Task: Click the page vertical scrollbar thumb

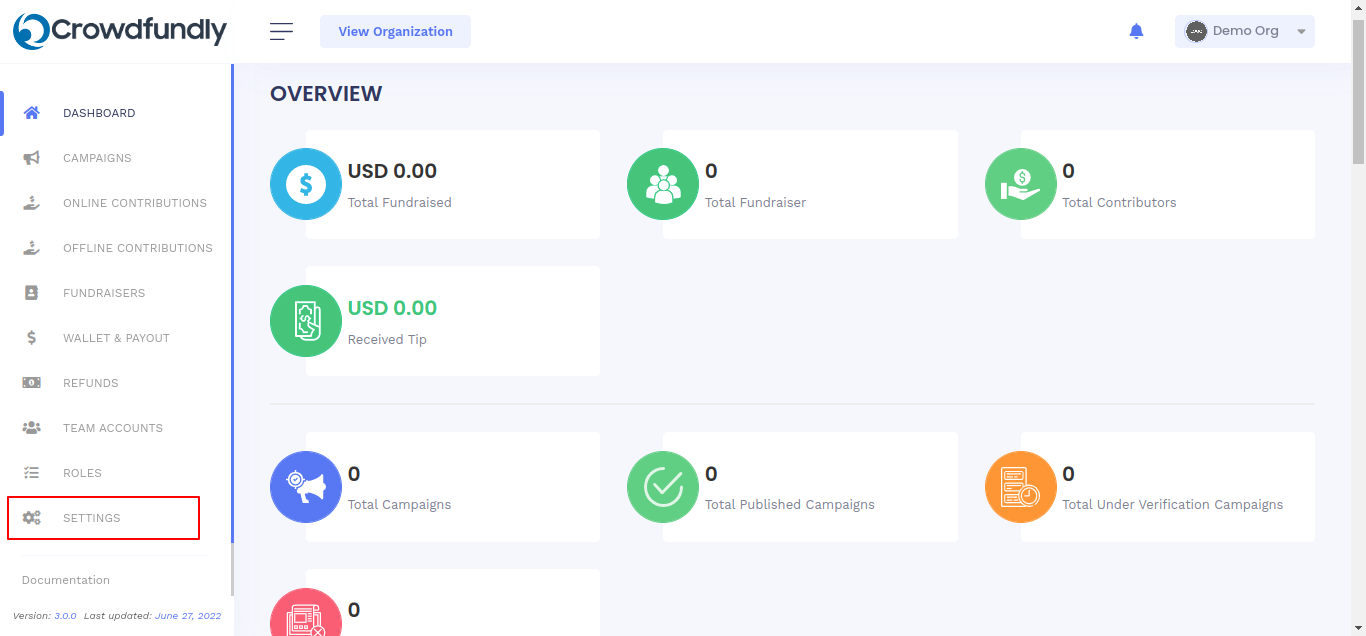Action: point(1358,90)
